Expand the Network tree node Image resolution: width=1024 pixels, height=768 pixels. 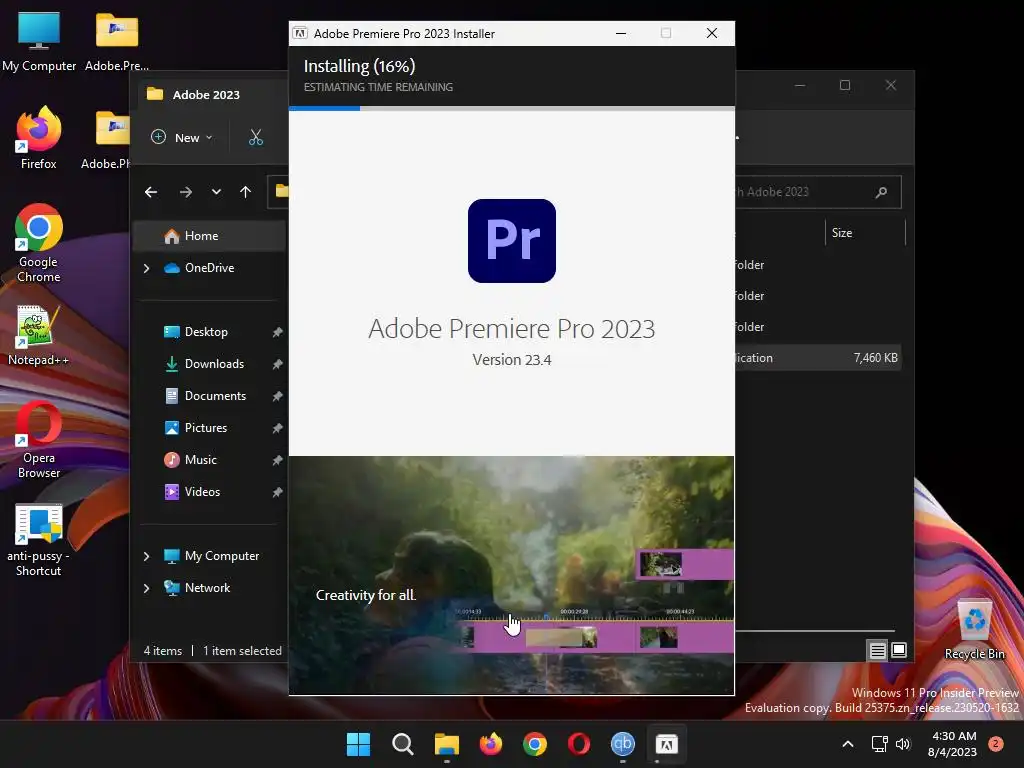coord(146,588)
